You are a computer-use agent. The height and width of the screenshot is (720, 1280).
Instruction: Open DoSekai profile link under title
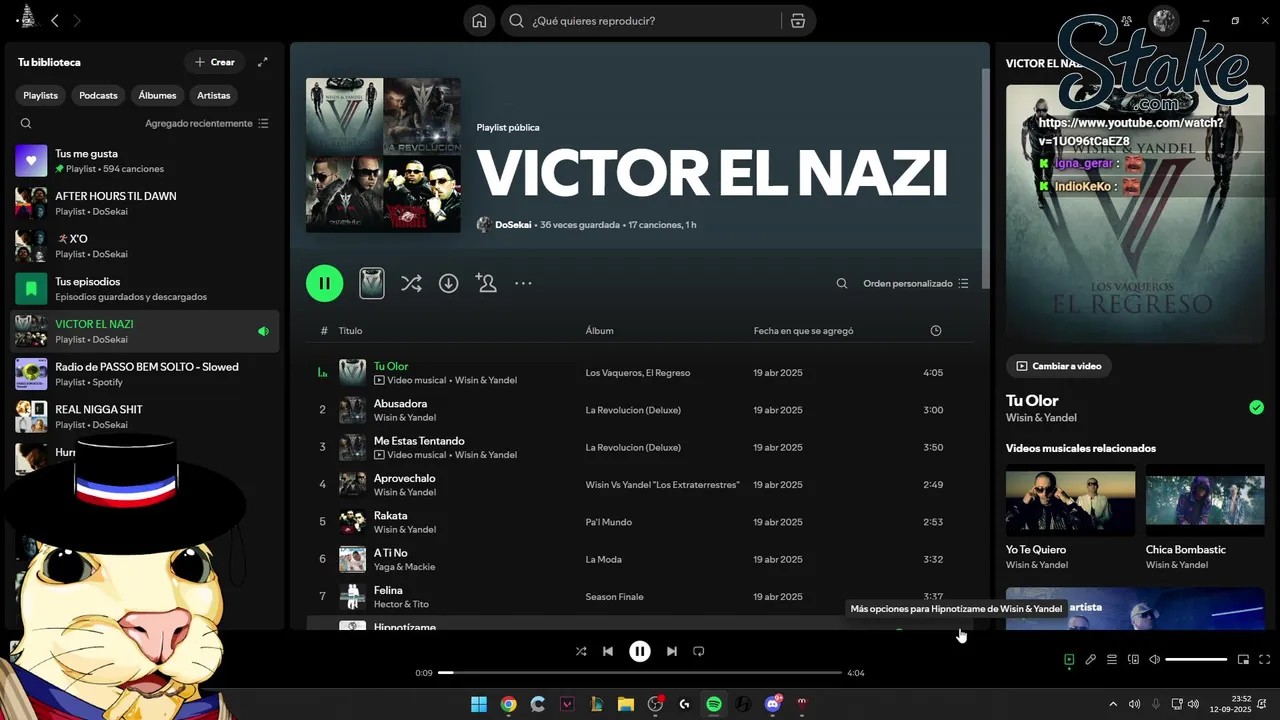512,225
